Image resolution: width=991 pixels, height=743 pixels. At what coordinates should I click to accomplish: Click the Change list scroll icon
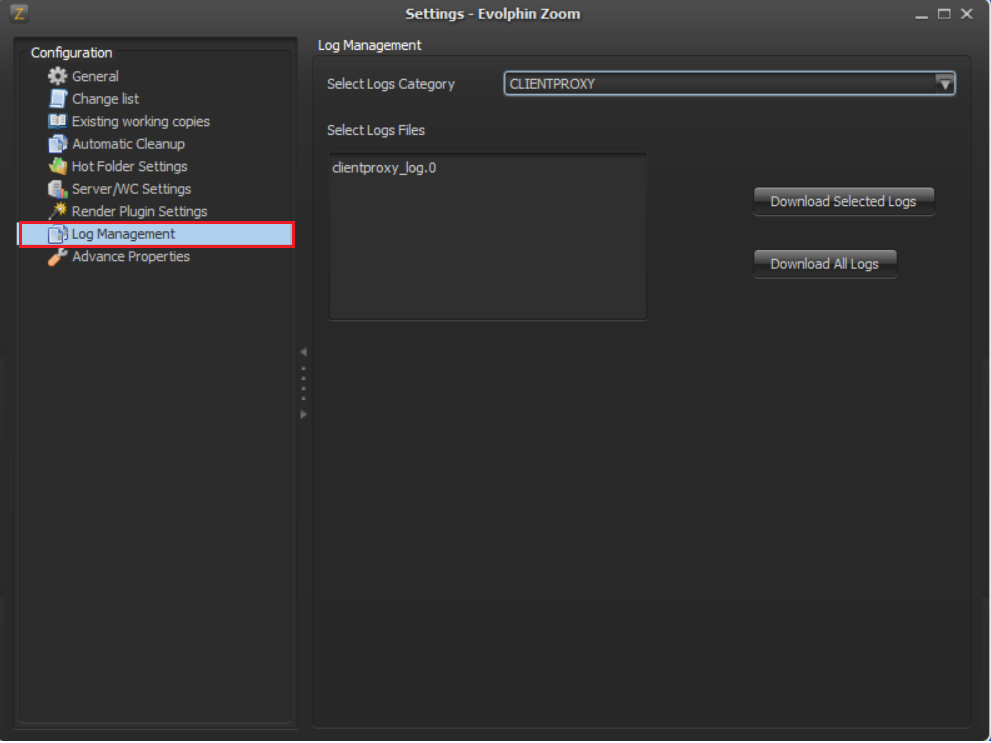pyautogui.click(x=57, y=99)
